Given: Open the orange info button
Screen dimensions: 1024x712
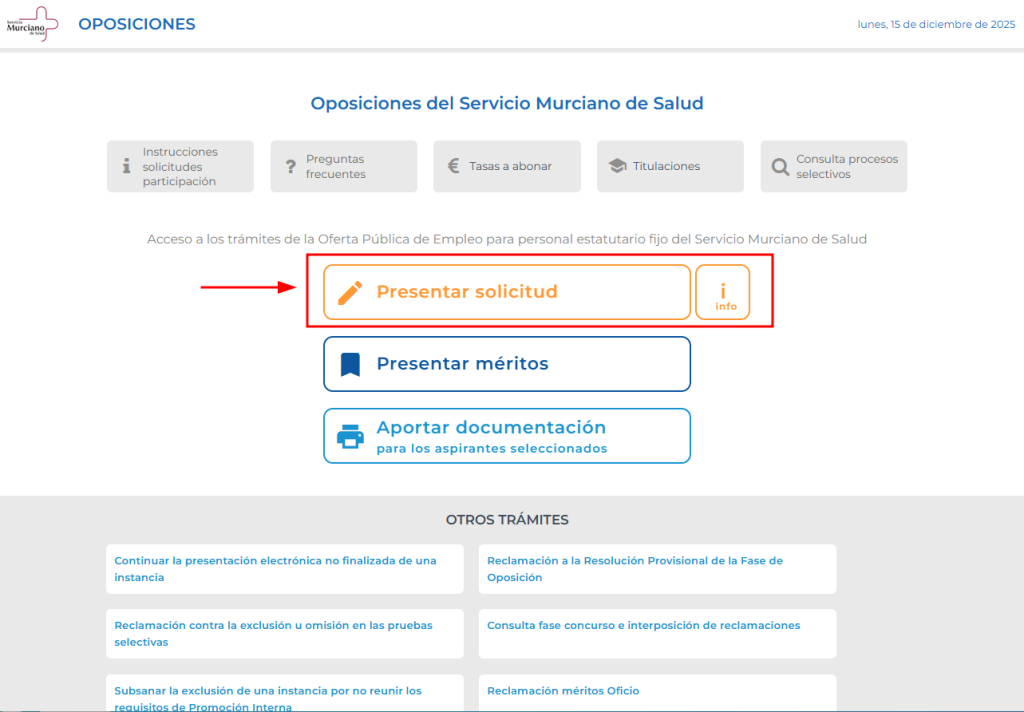Looking at the screenshot, I should [722, 292].
